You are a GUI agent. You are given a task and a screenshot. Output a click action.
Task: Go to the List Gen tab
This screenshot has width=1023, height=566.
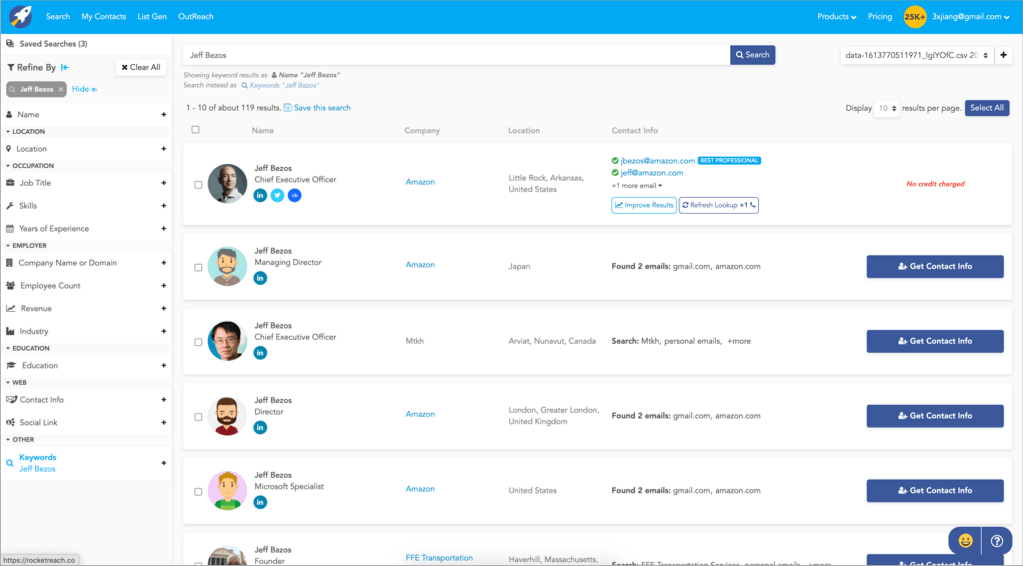(x=152, y=17)
